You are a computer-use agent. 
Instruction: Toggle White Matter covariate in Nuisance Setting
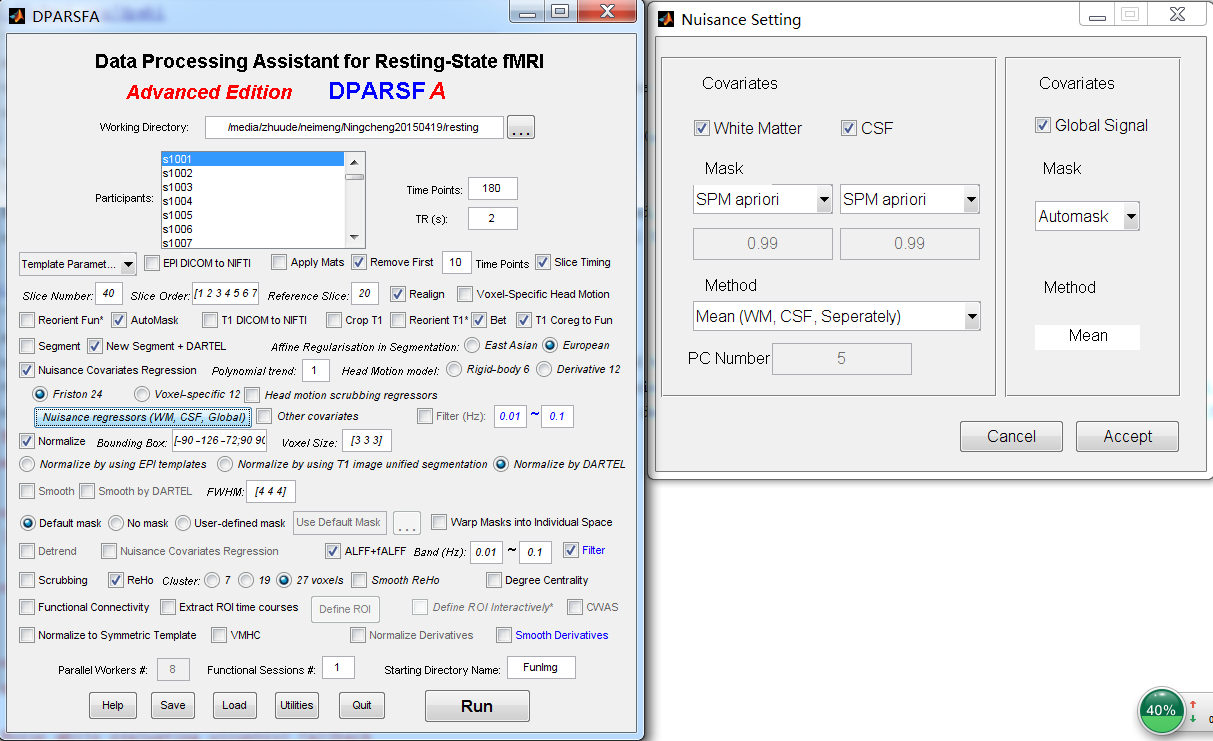pyautogui.click(x=702, y=128)
